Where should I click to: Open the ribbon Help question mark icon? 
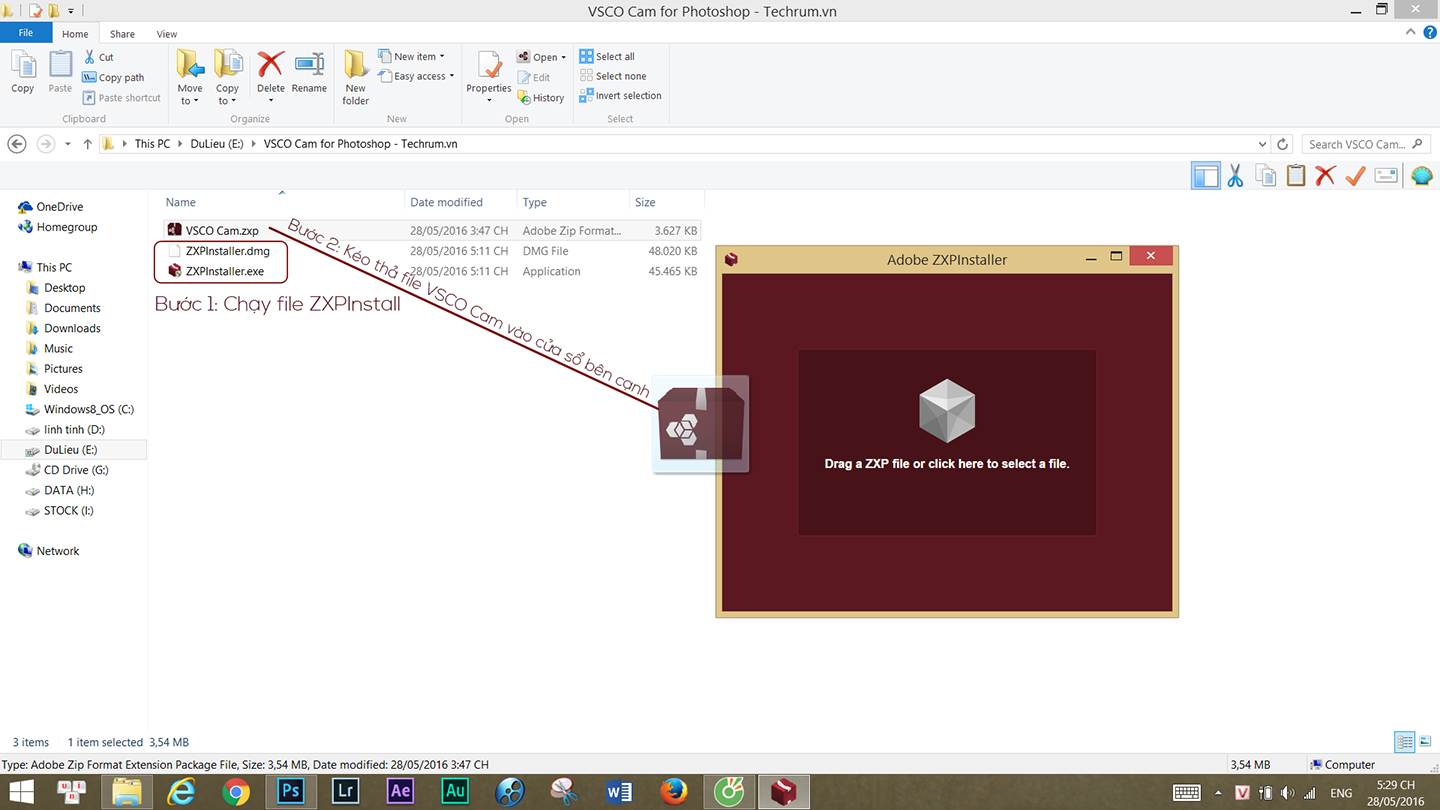1429,33
